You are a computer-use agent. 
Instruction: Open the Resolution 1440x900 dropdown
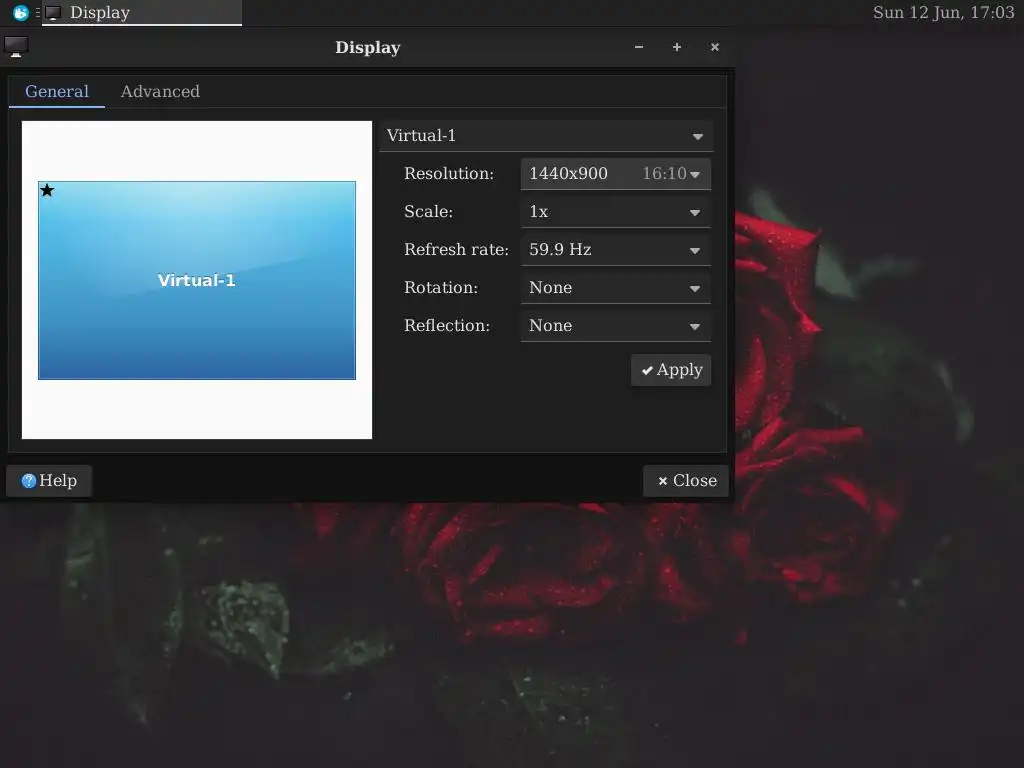pos(615,174)
